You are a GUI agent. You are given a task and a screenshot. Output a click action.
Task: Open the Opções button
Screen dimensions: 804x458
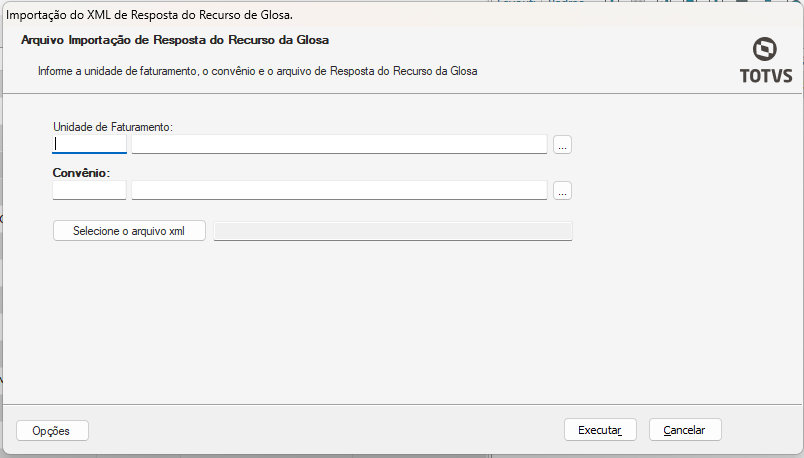(52, 430)
